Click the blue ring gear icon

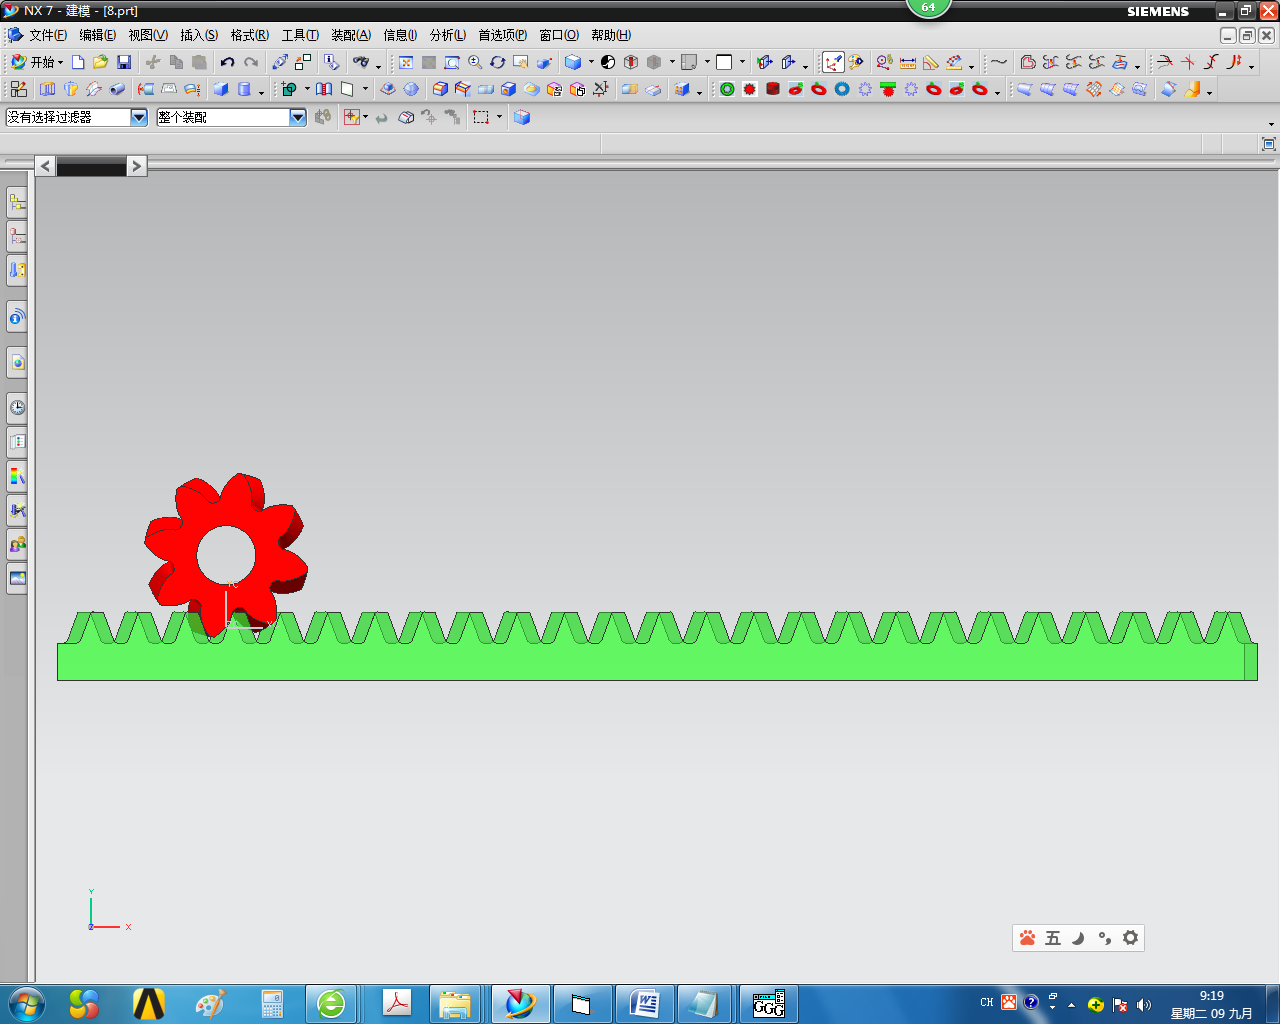[842, 89]
